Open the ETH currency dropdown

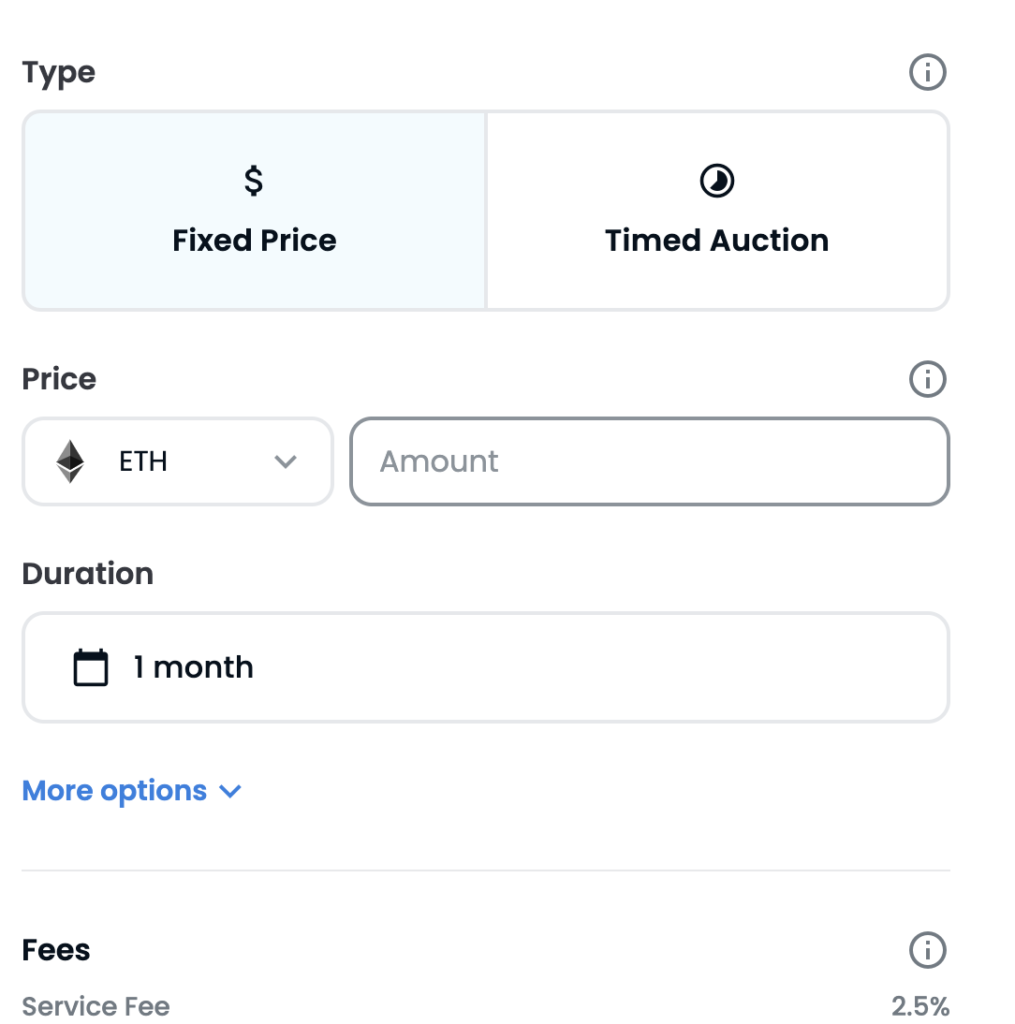(177, 462)
